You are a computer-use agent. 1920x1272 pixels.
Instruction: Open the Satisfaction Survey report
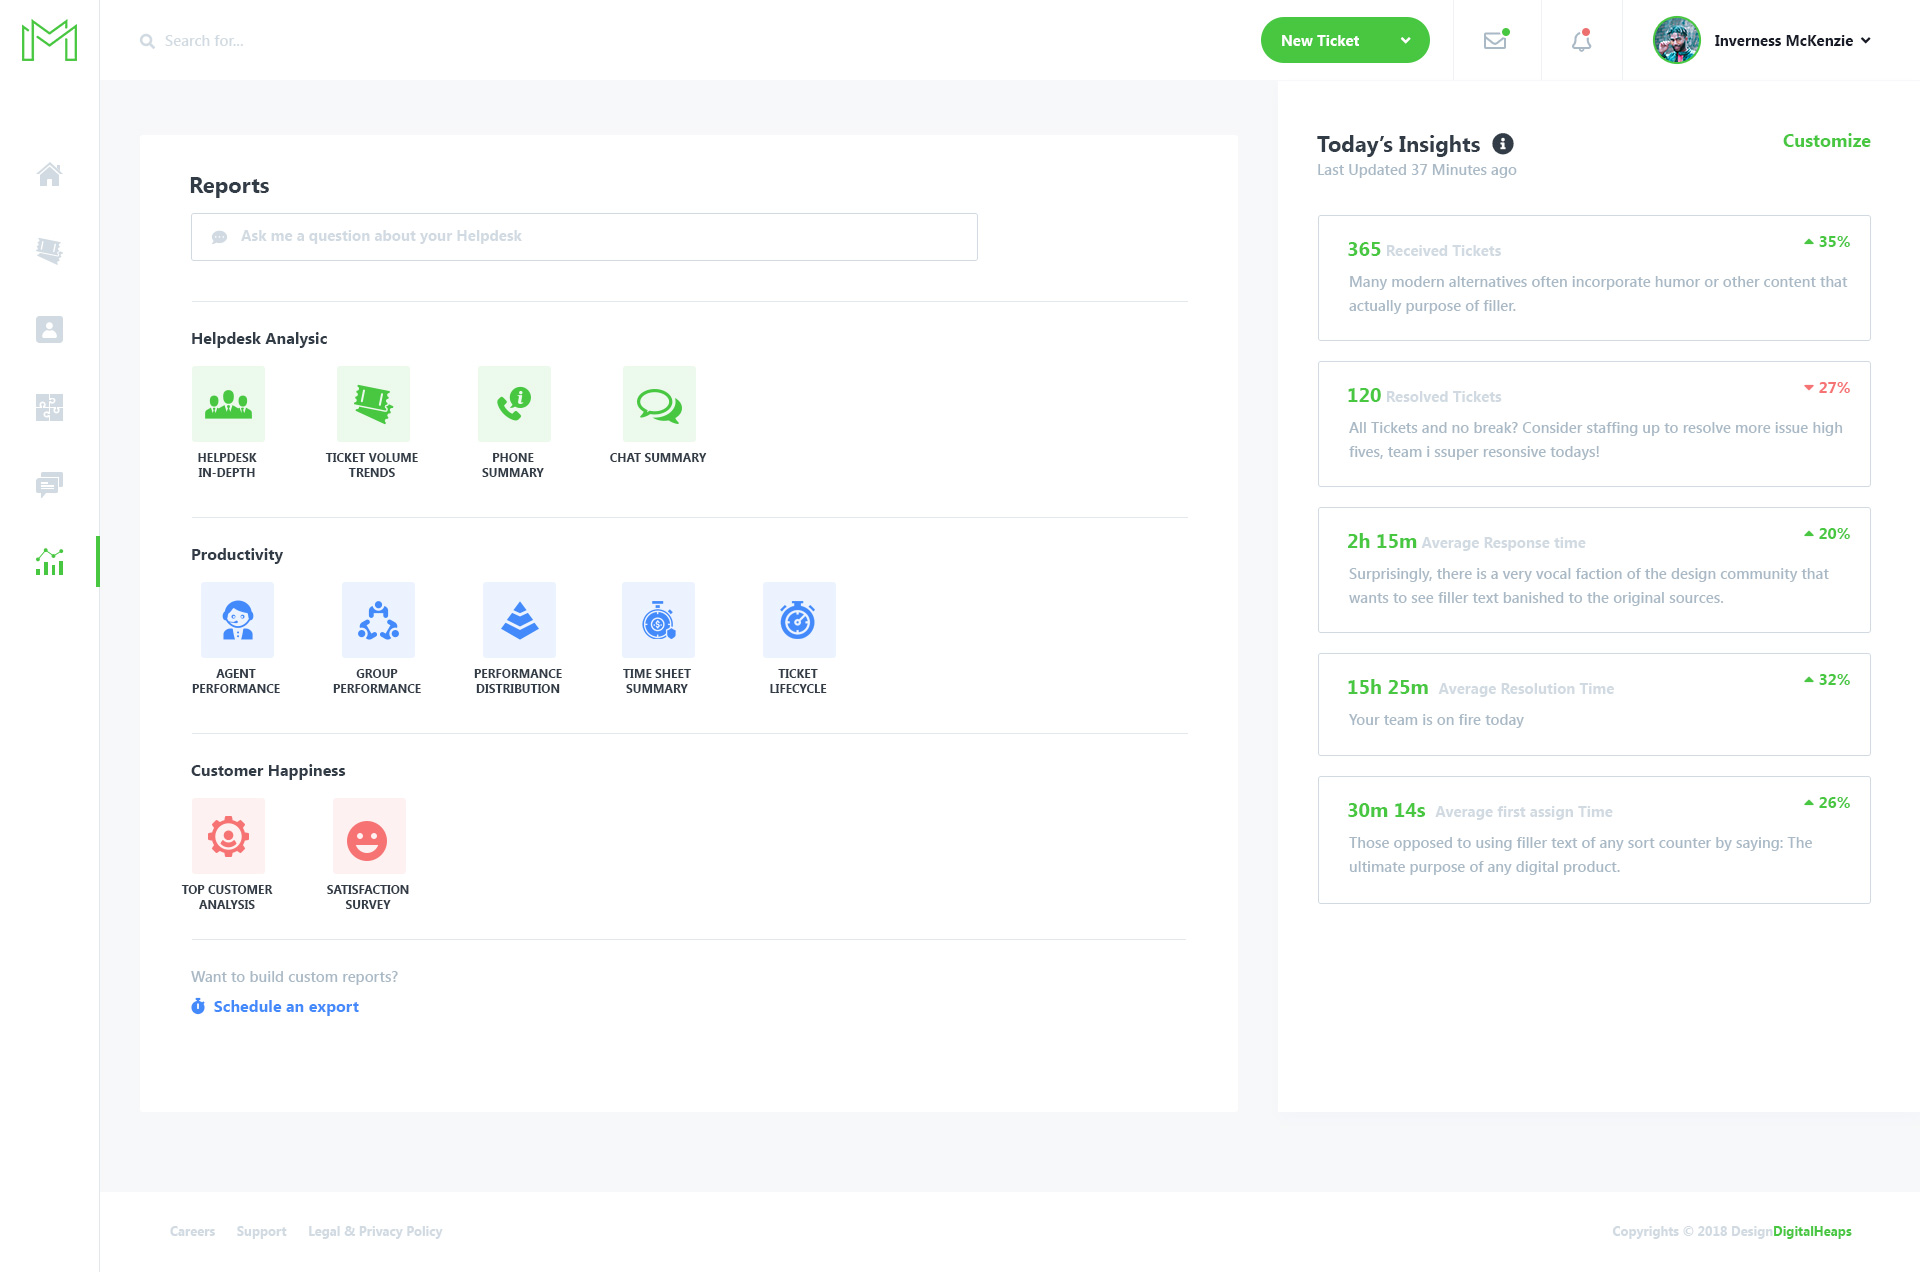tap(368, 836)
